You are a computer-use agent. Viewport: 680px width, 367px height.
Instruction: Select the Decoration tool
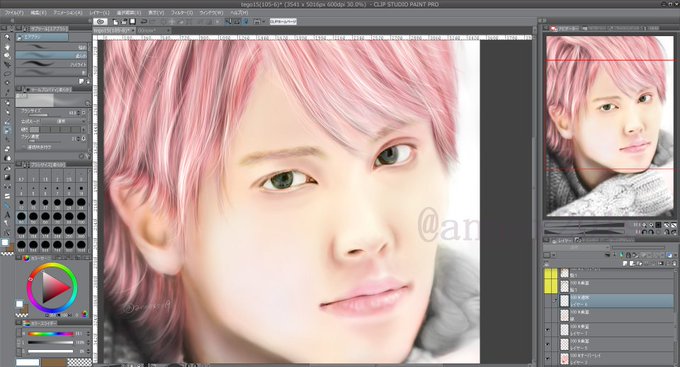(x=7, y=140)
